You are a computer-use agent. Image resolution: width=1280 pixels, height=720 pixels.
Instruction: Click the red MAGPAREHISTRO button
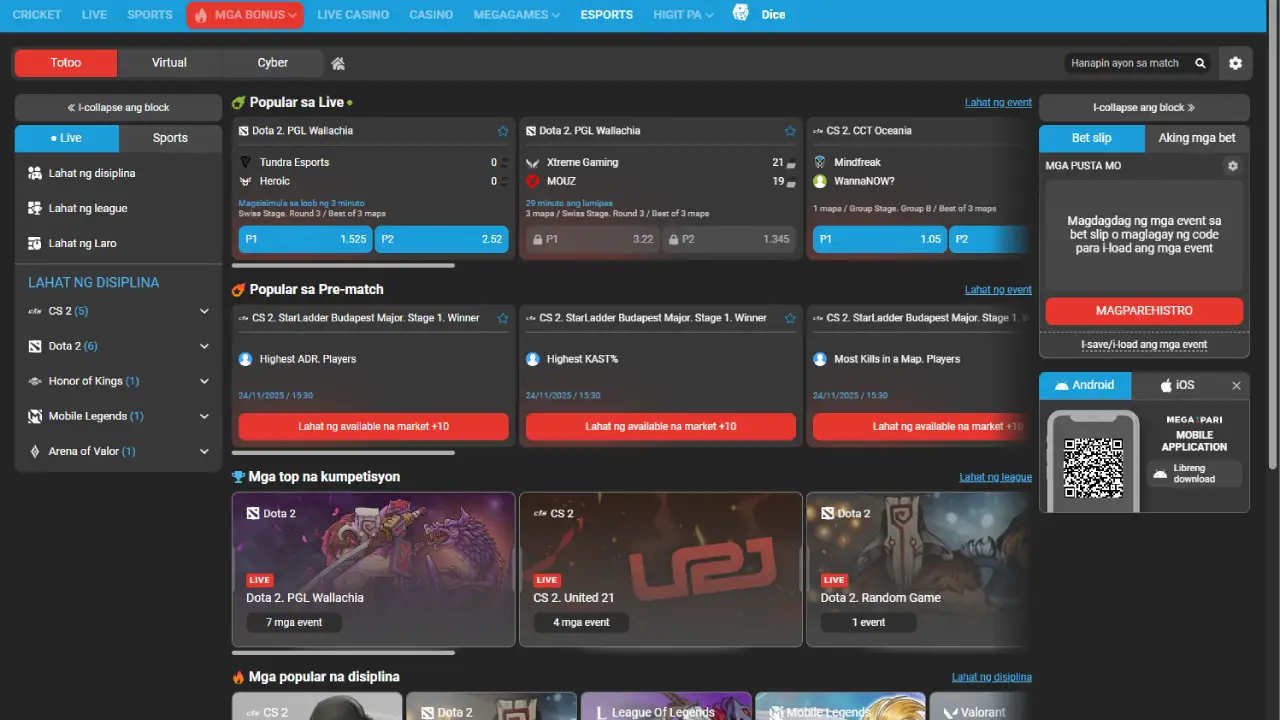click(1144, 311)
